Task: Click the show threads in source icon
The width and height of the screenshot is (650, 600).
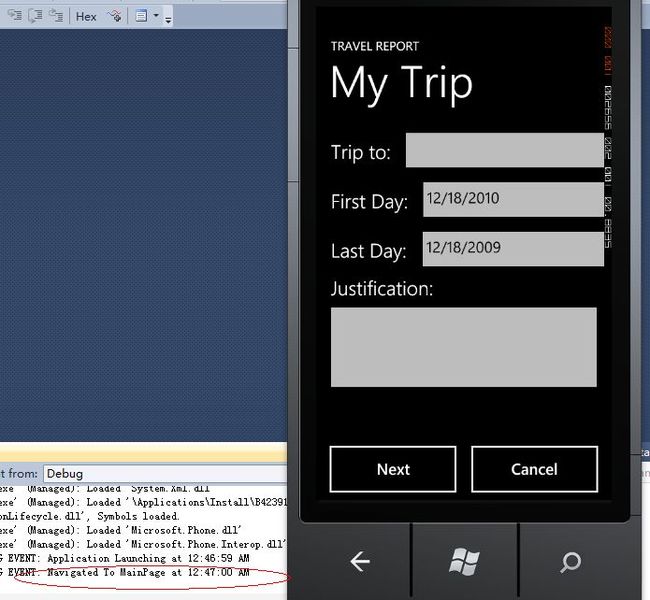Action: [x=114, y=16]
